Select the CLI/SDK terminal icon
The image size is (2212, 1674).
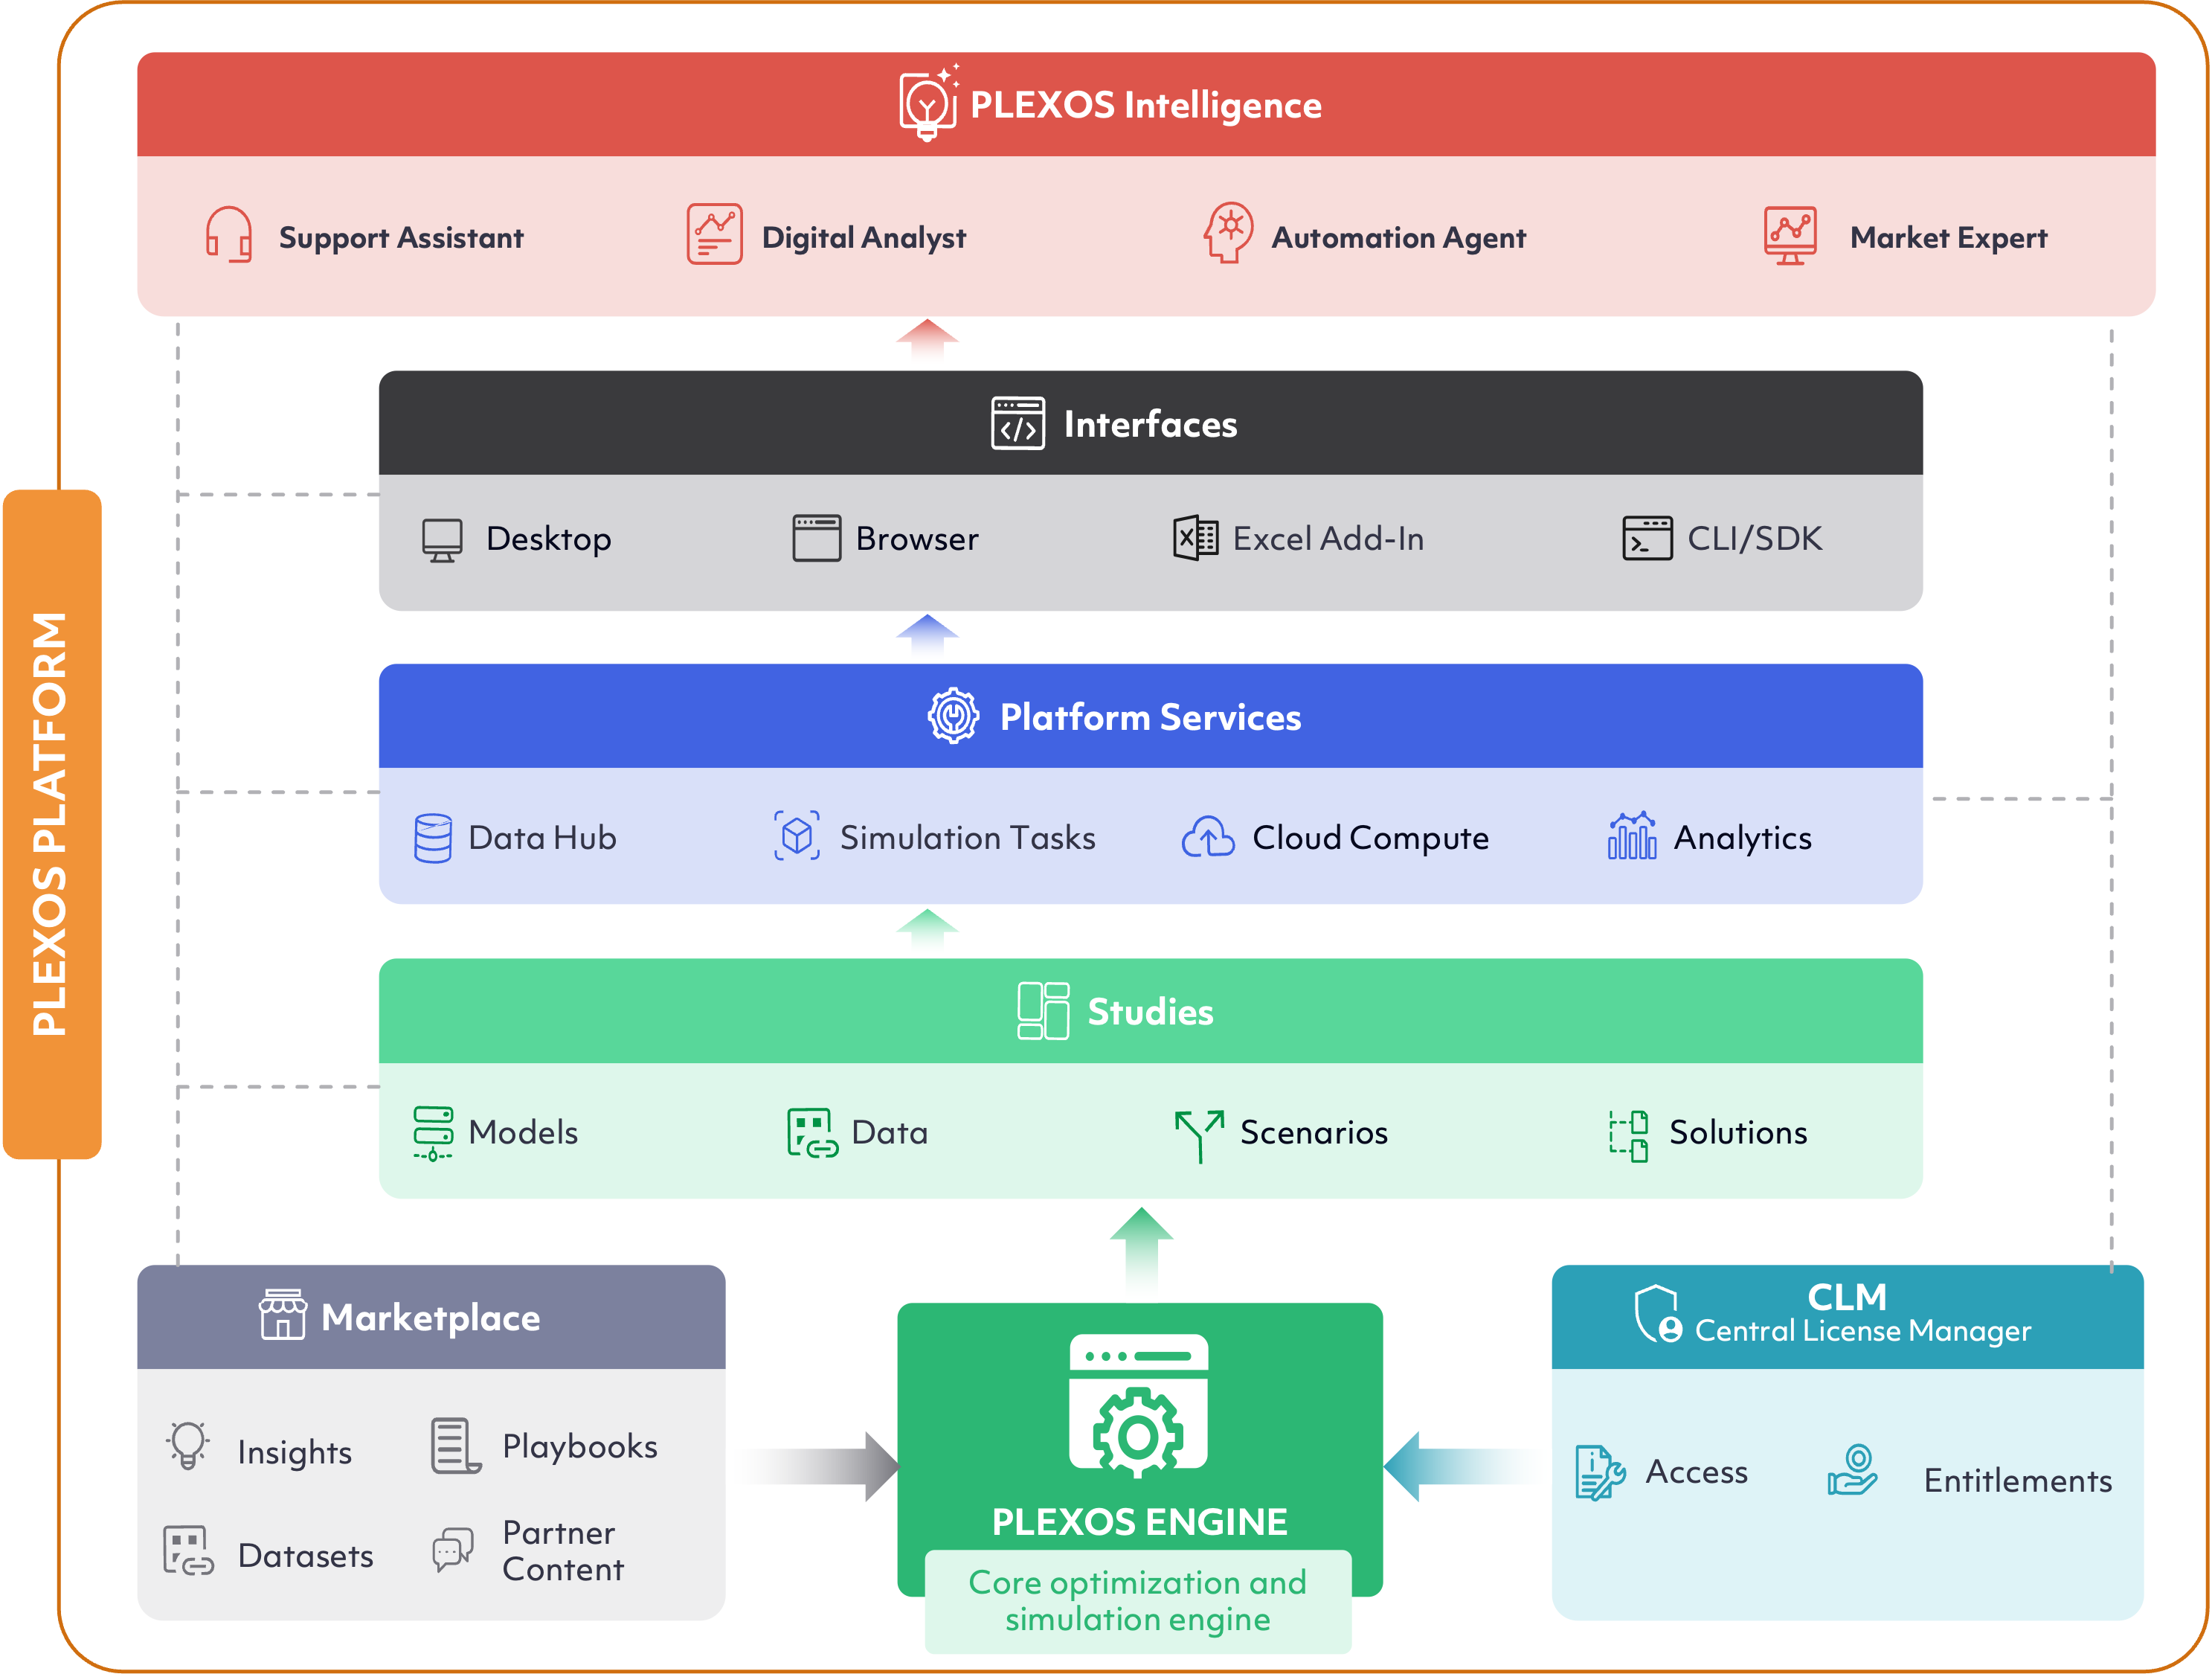click(1647, 538)
